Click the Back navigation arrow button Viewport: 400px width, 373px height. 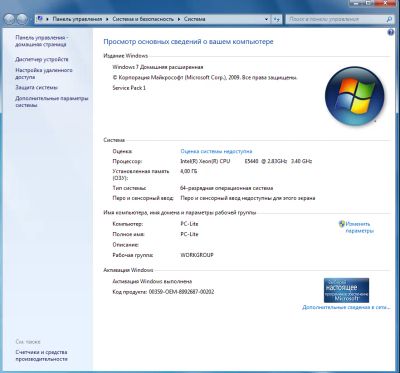click(10, 19)
